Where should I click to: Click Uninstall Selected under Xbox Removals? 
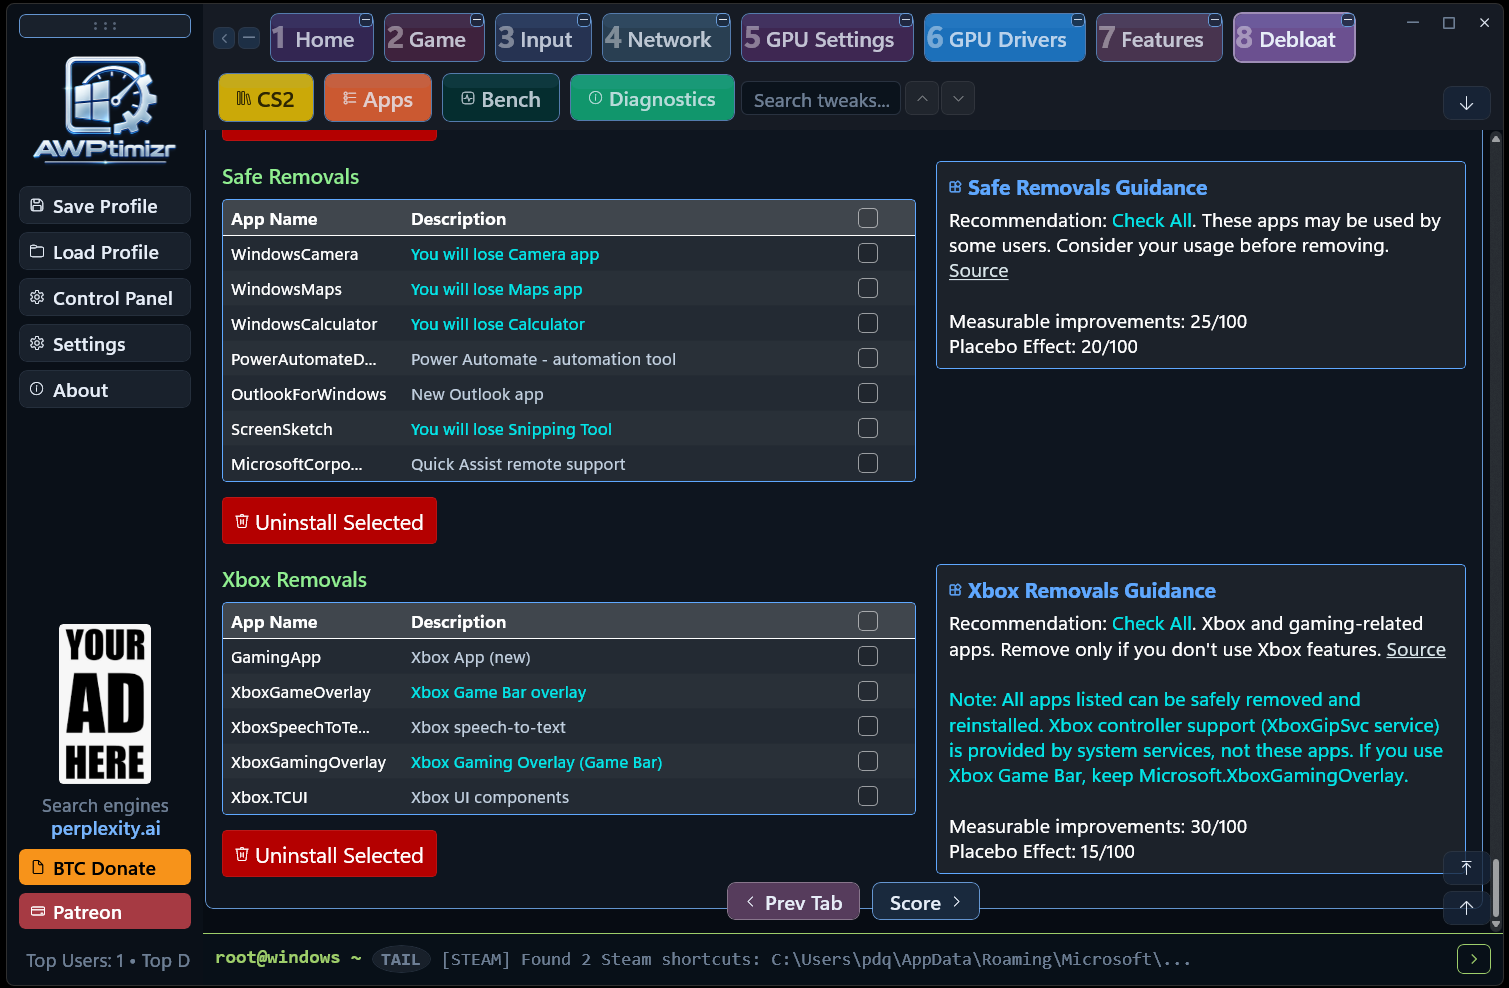tap(329, 854)
